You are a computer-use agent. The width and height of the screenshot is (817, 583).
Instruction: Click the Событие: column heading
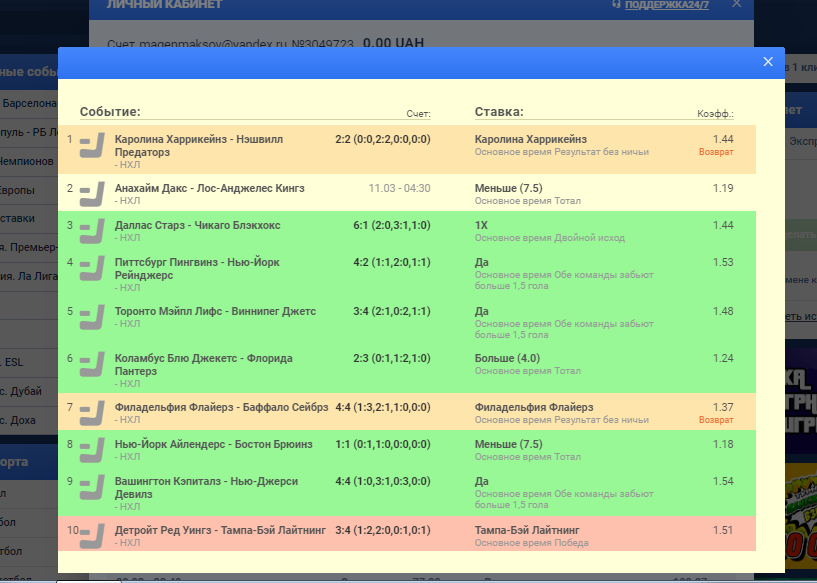tap(110, 111)
